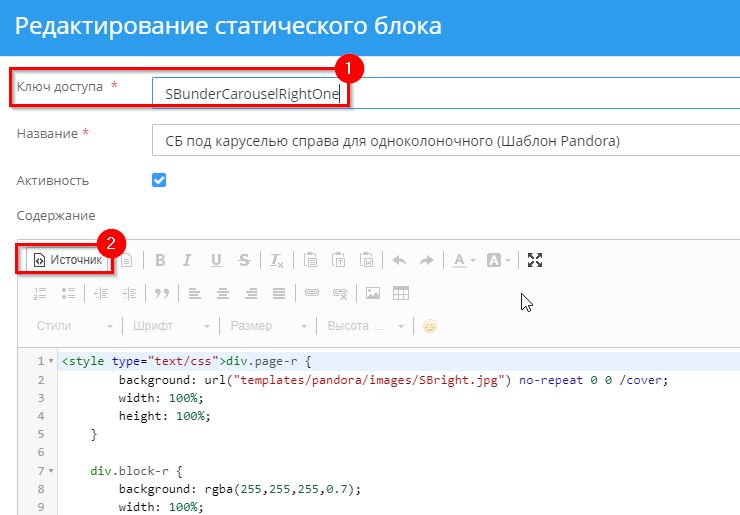740x515 pixels.
Task: Uncheck the Активность checkbox
Action: click(x=158, y=181)
